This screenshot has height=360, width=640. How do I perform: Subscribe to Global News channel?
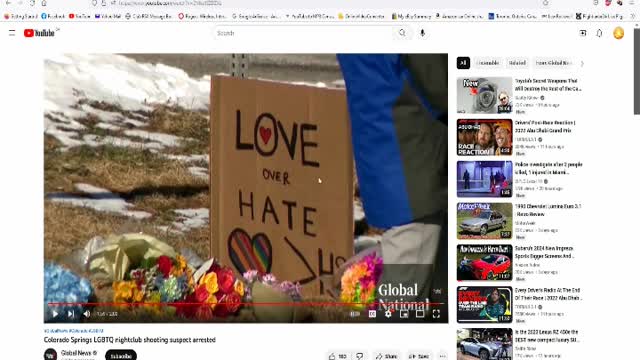121,356
